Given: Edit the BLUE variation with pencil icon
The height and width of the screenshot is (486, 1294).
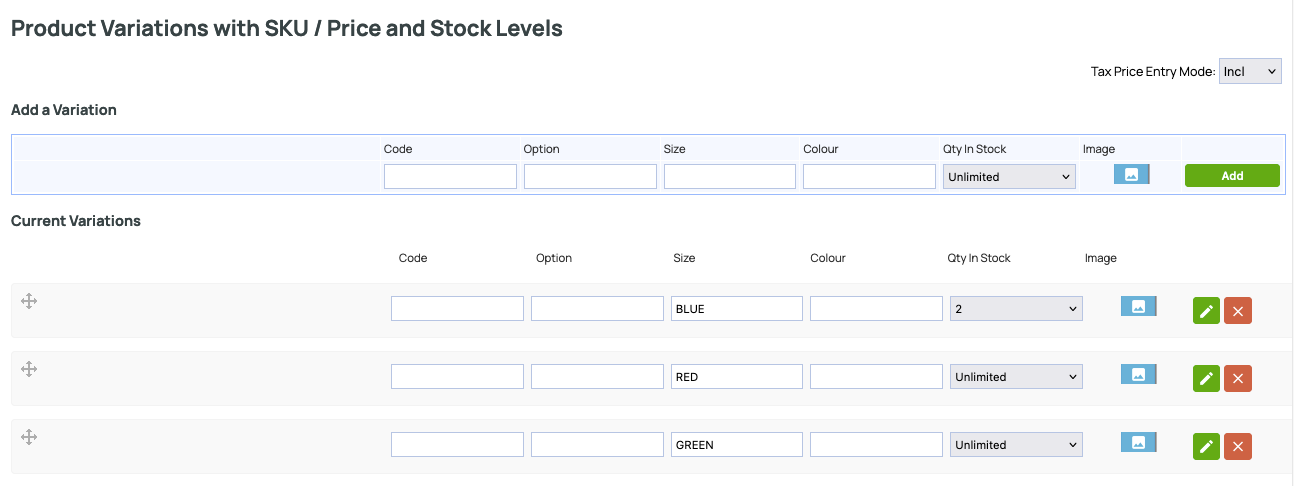Looking at the screenshot, I should 1206,311.
